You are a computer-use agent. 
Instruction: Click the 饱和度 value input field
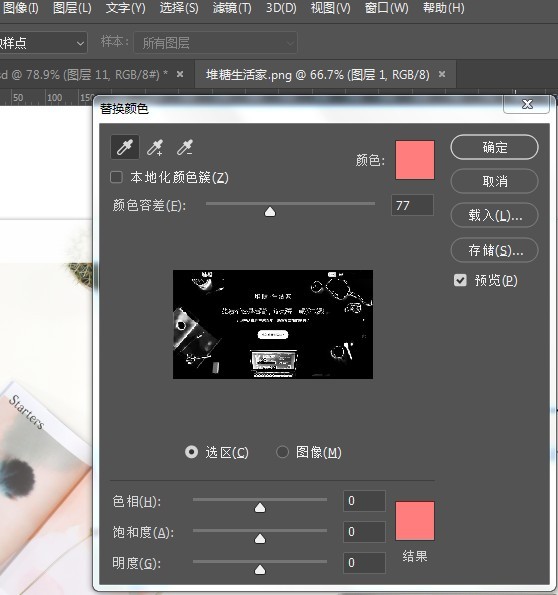[x=364, y=532]
